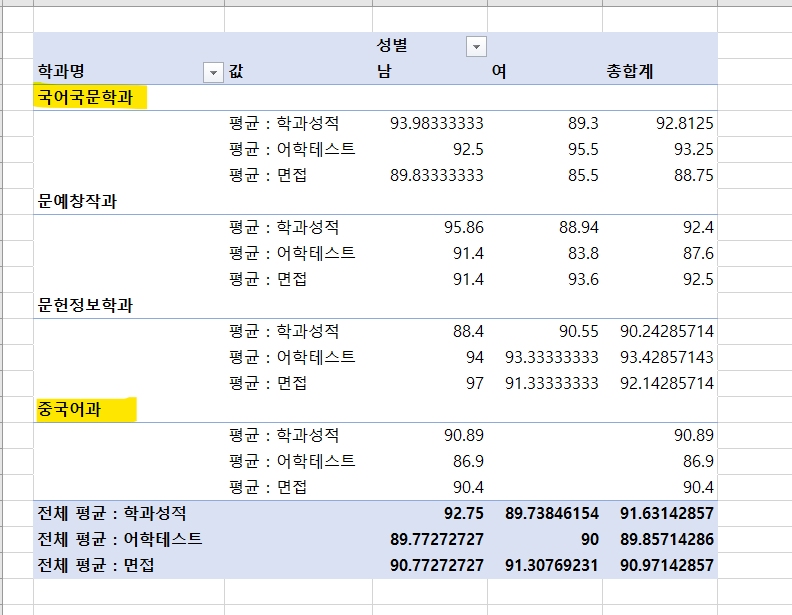
Task: Select the 전체 평균 : 학과성적 total row label
Action: [x=112, y=513]
